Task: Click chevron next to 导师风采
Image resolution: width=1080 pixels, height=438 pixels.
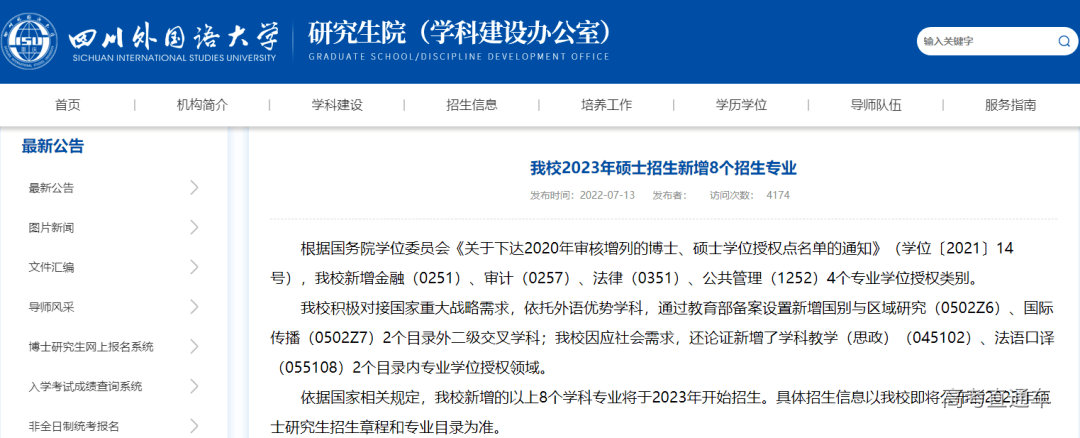Action: point(194,307)
